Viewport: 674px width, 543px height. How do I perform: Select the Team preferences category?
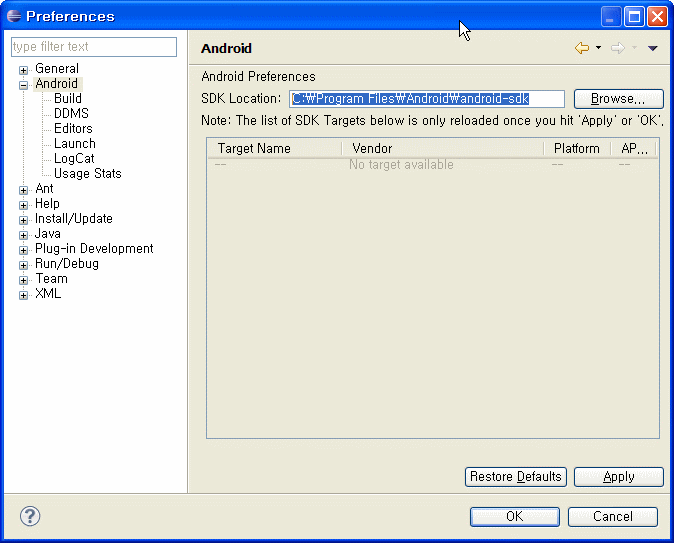click(x=51, y=279)
